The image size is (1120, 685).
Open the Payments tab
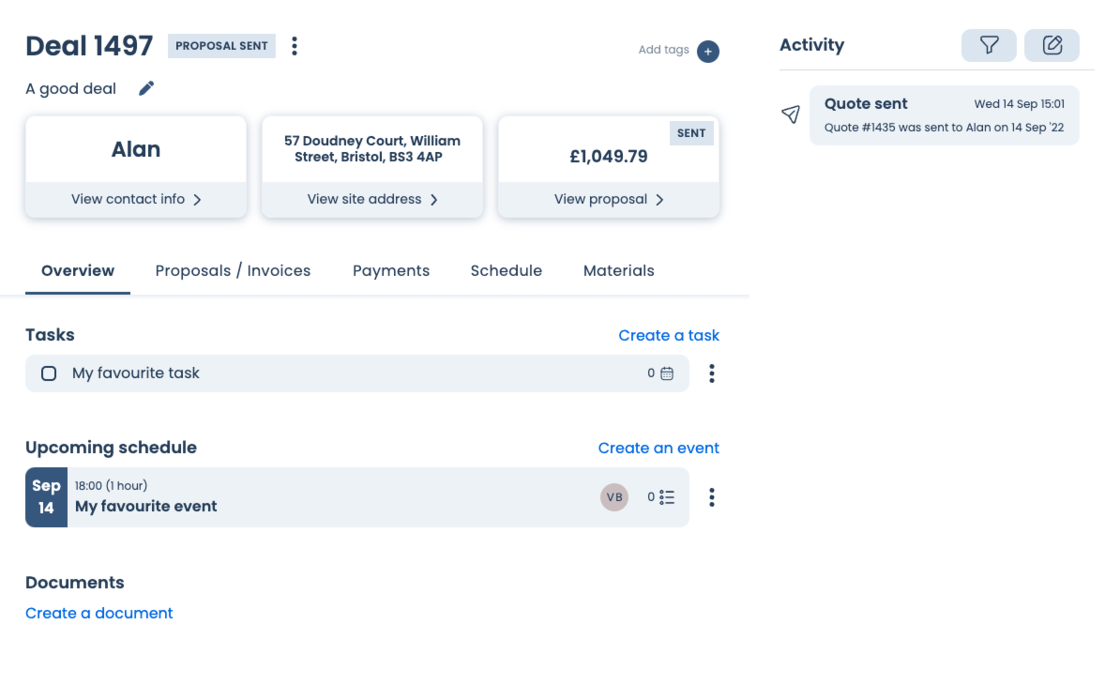coord(391,271)
